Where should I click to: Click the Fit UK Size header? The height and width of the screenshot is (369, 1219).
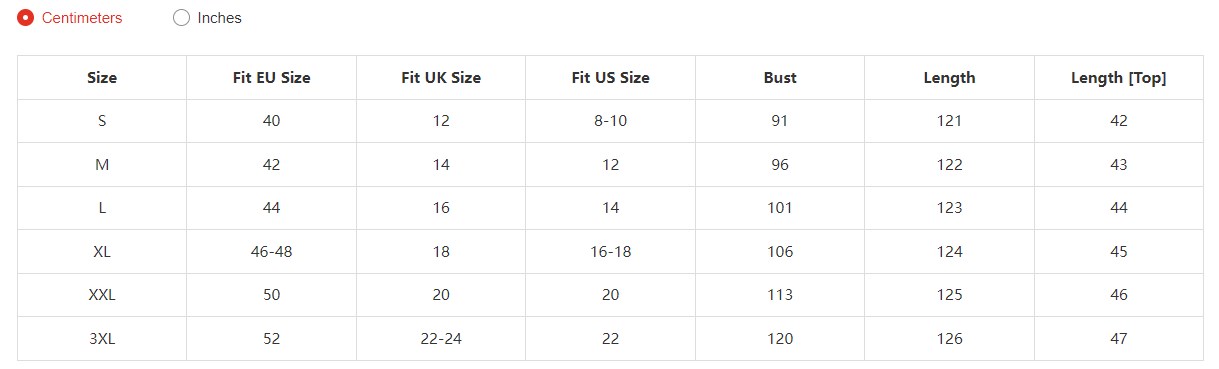tap(441, 78)
